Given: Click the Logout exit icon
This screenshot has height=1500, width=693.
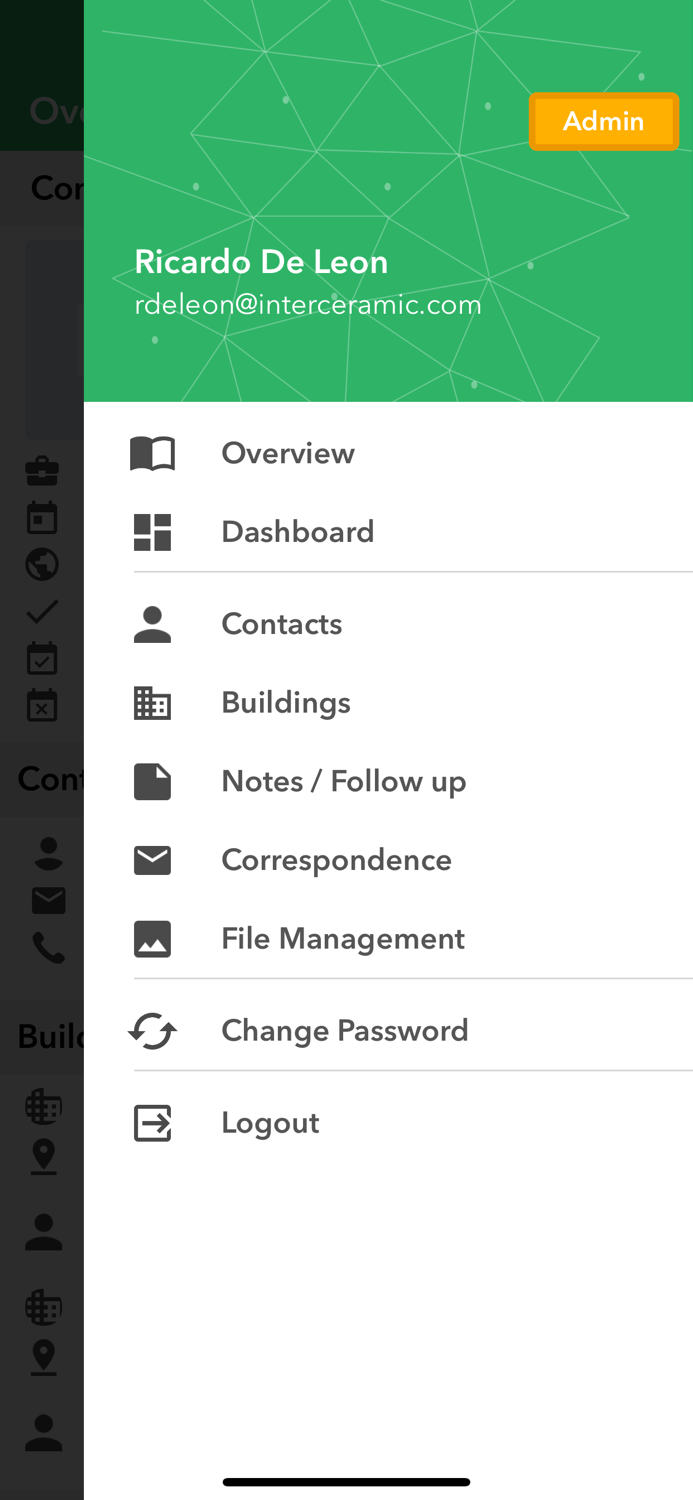Looking at the screenshot, I should coord(152,1123).
